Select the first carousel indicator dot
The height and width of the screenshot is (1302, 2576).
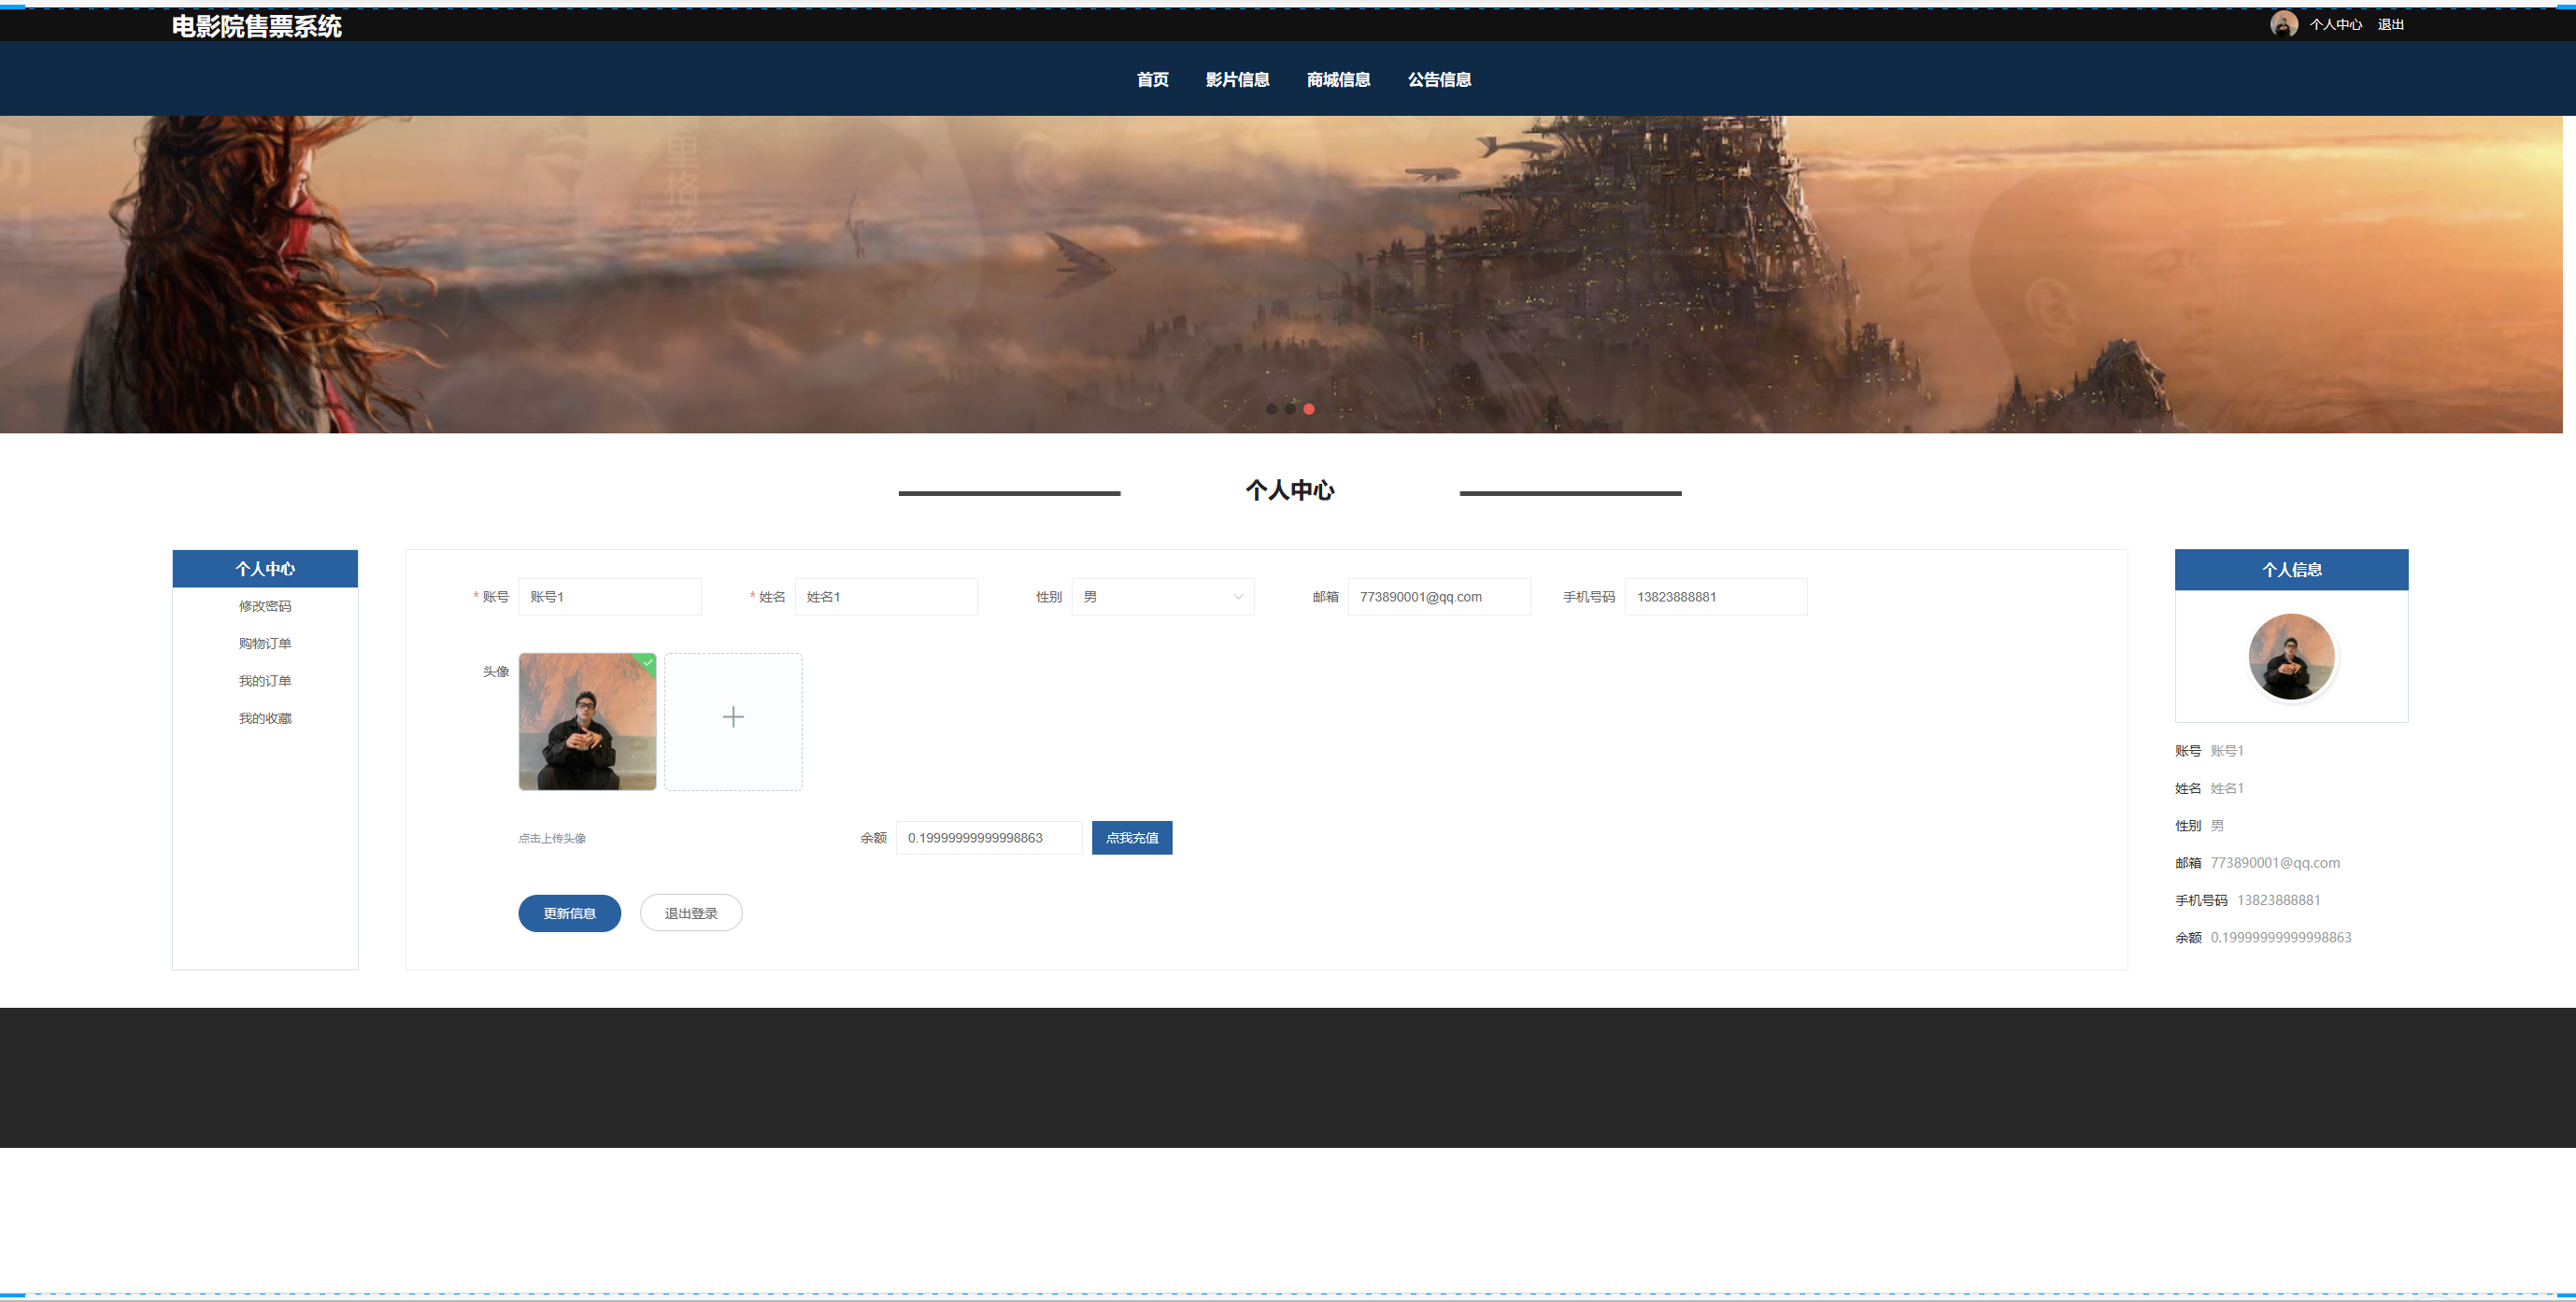point(1271,408)
